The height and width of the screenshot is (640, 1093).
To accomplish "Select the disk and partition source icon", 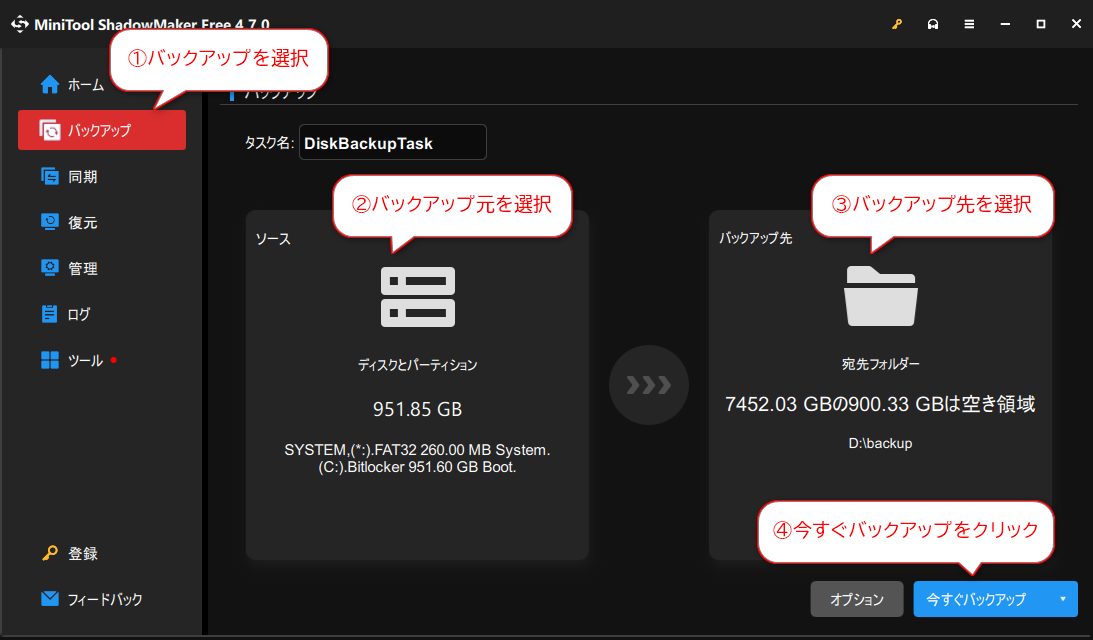I will (418, 297).
